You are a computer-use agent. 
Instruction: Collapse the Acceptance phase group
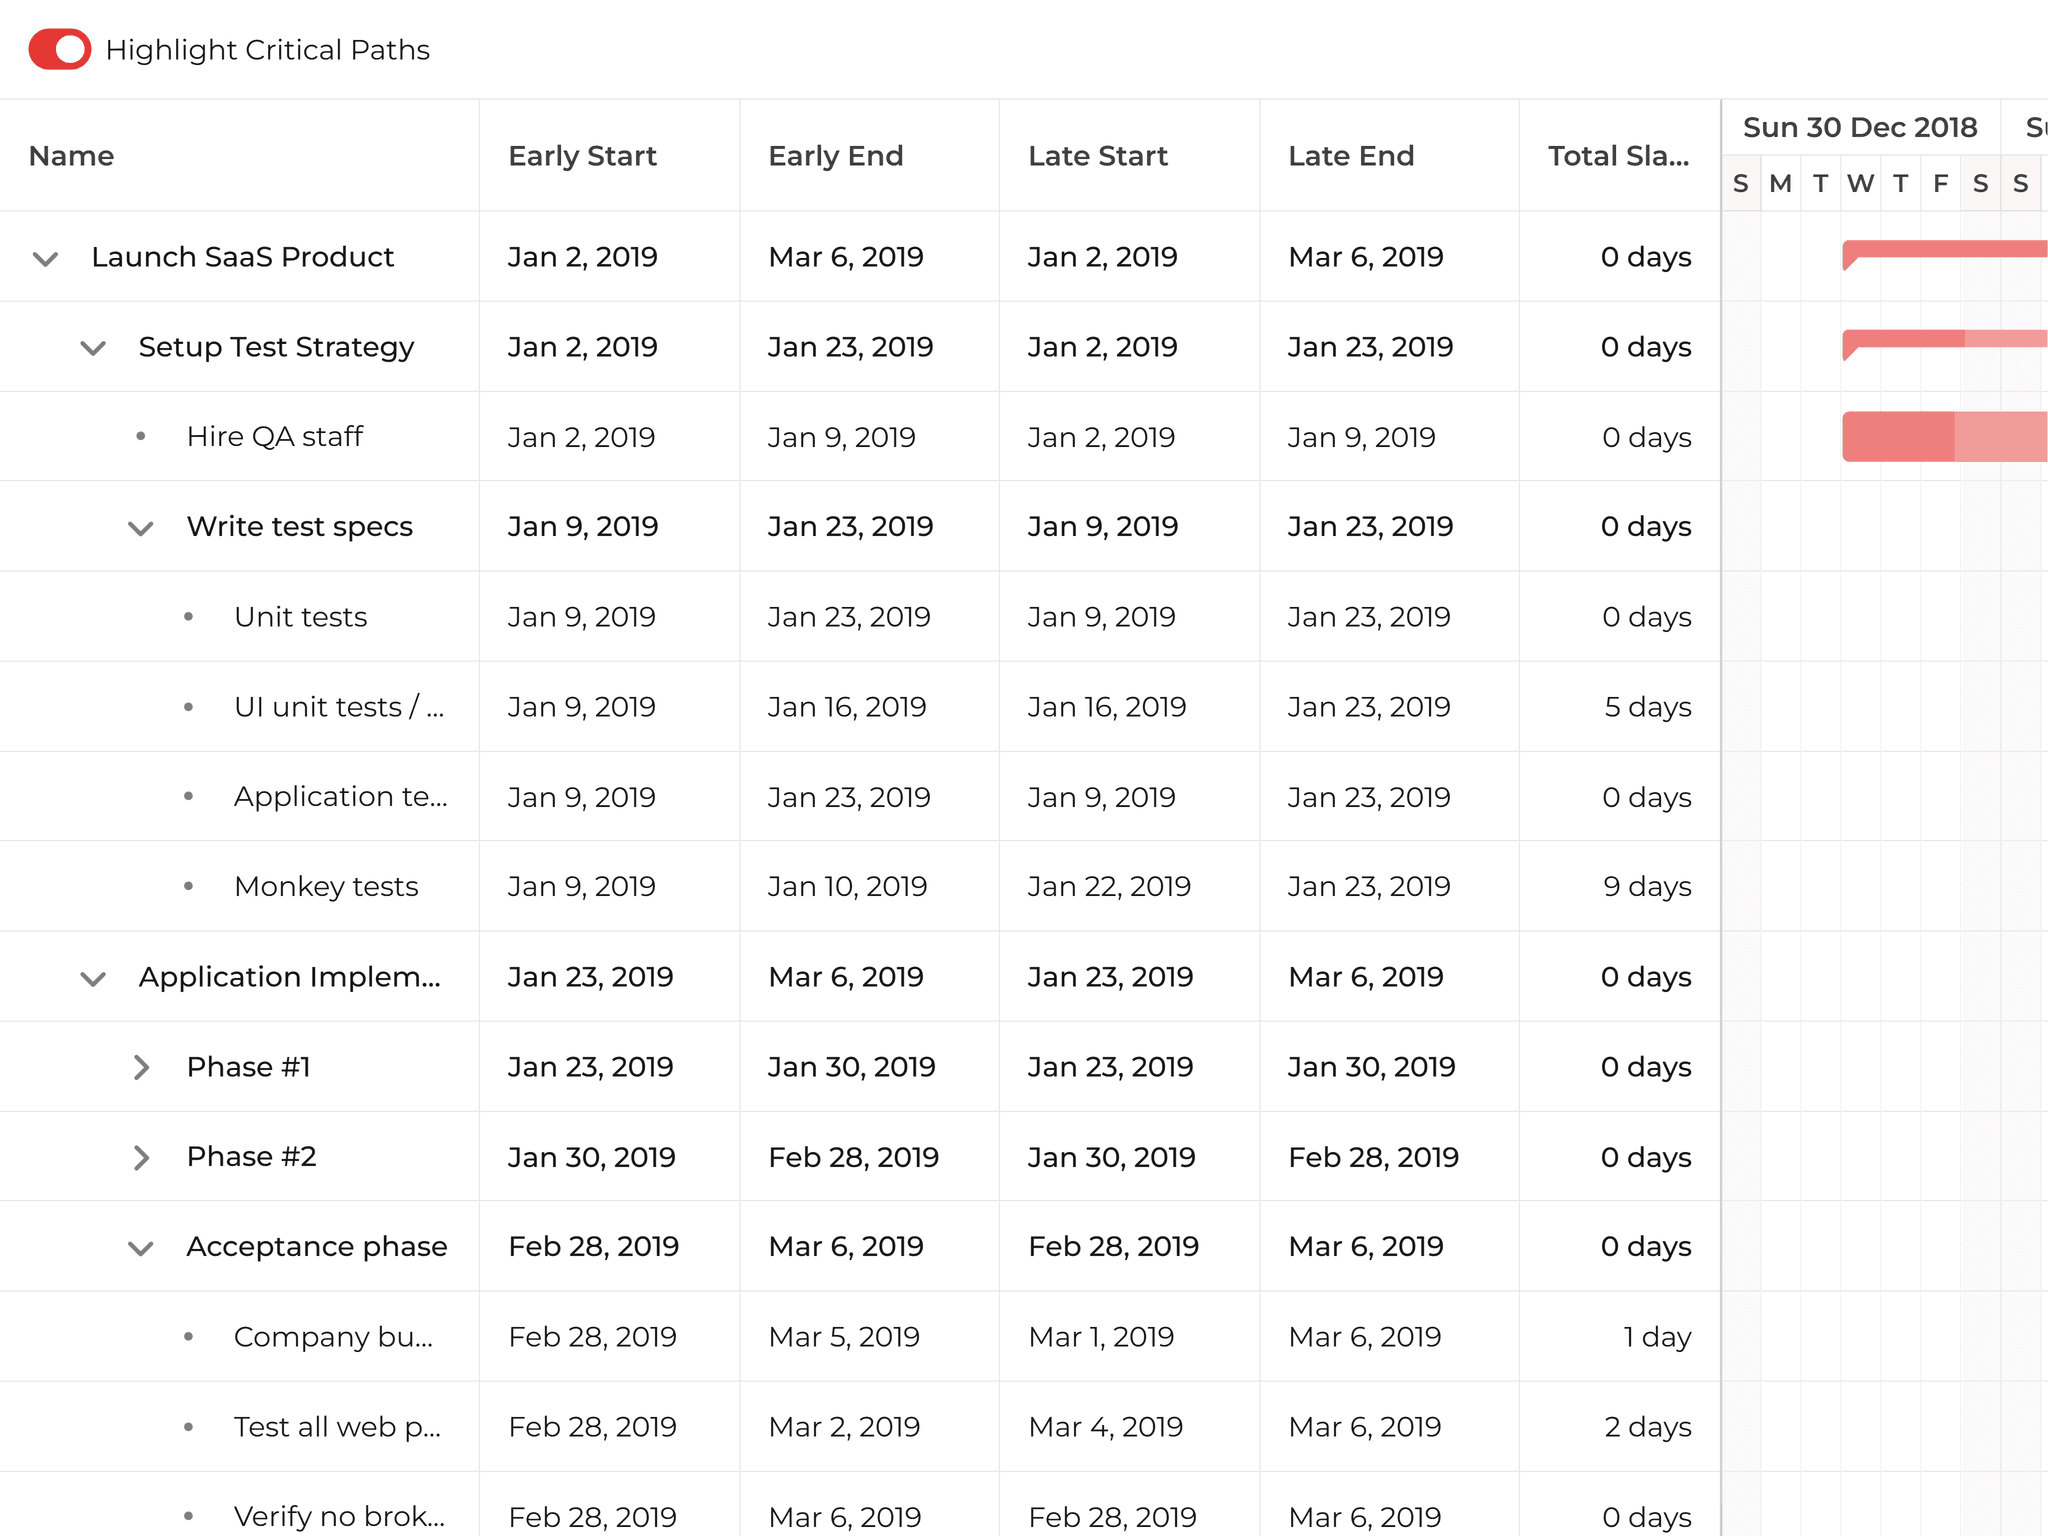tap(141, 1248)
